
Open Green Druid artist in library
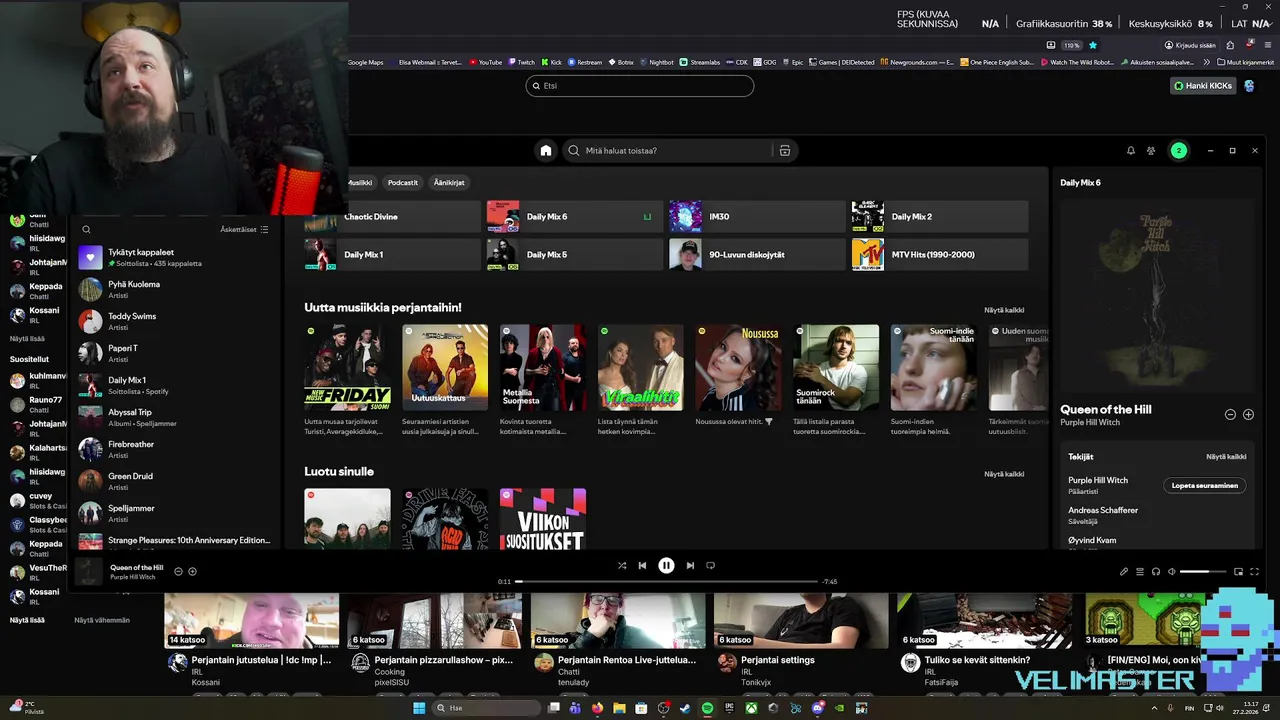pos(175,482)
